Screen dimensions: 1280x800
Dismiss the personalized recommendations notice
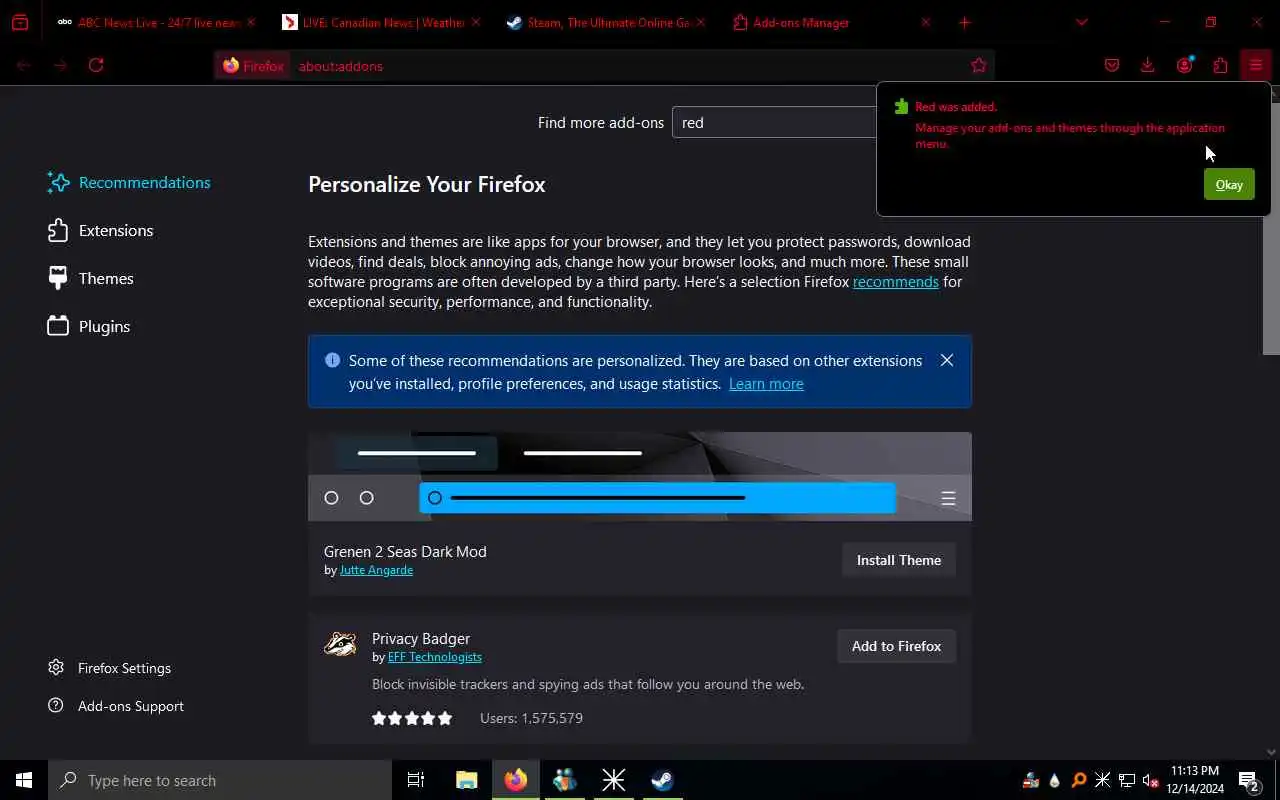point(947,360)
